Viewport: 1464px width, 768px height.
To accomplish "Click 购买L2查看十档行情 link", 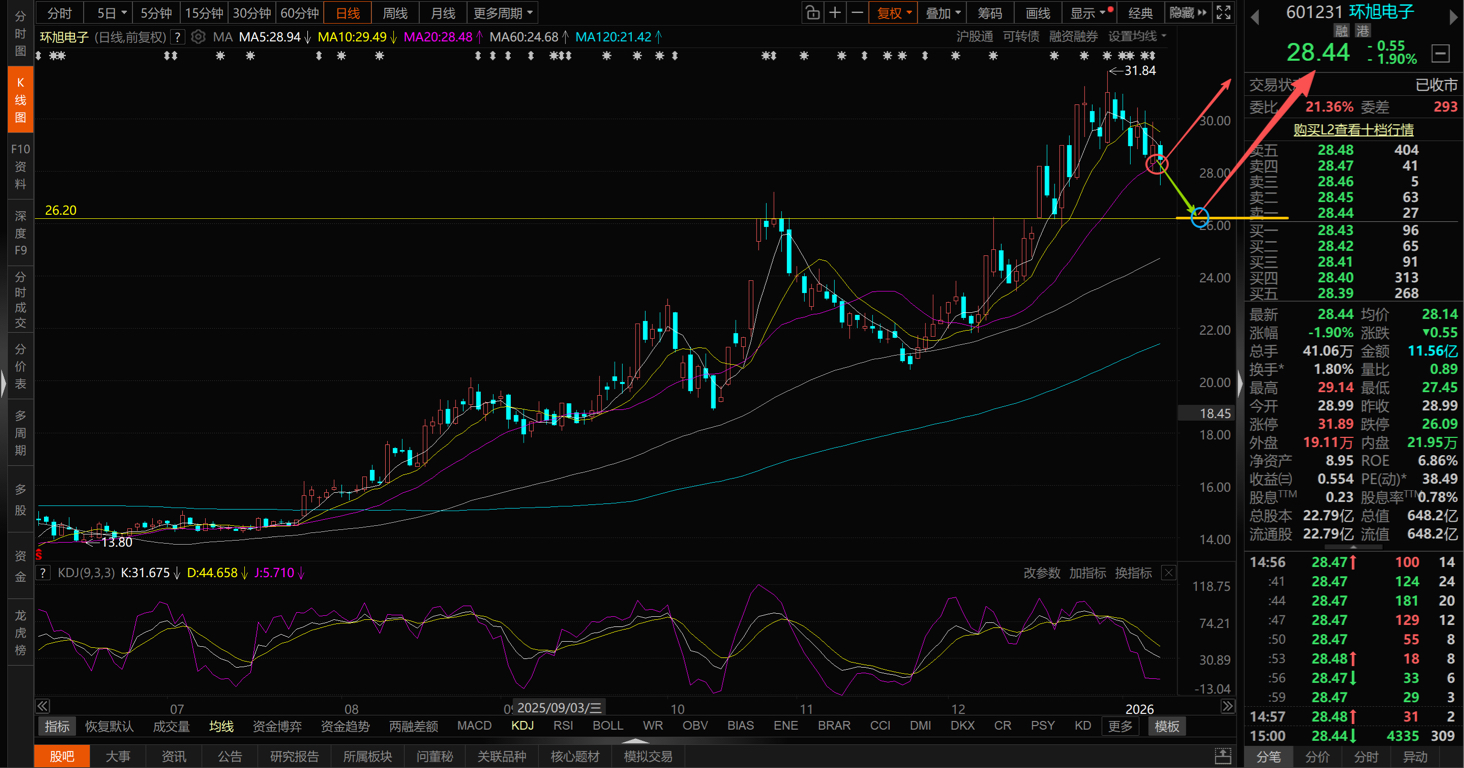I will click(1353, 130).
